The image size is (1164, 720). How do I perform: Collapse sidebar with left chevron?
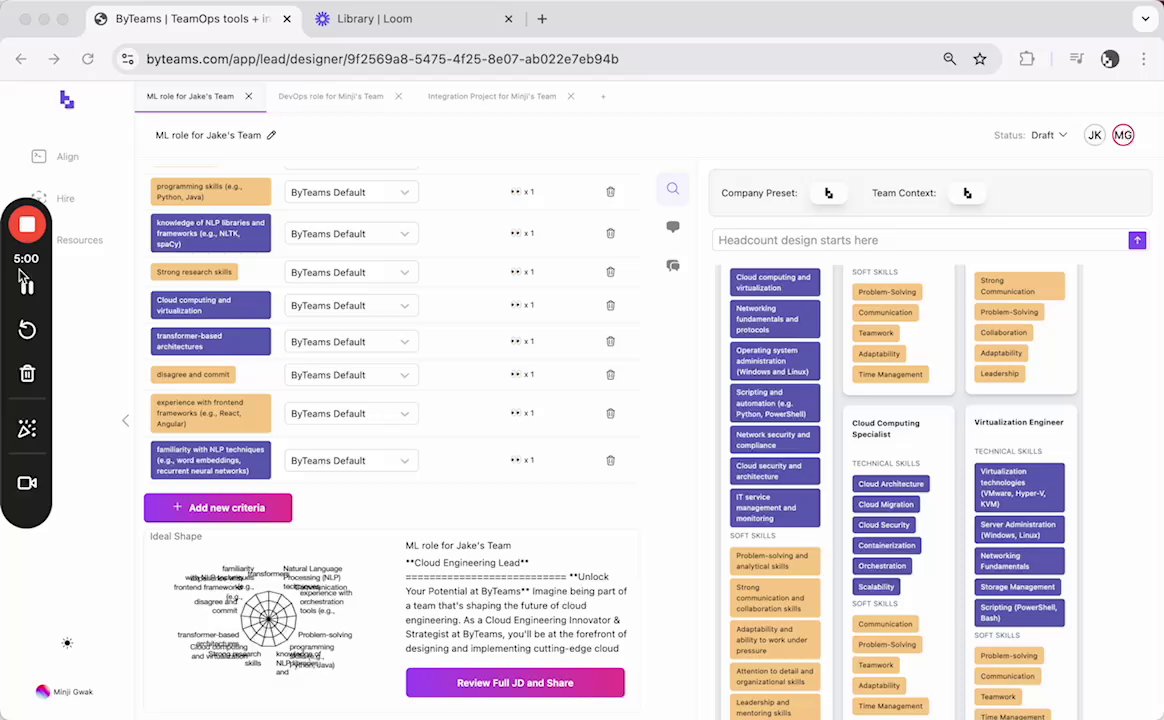125,421
